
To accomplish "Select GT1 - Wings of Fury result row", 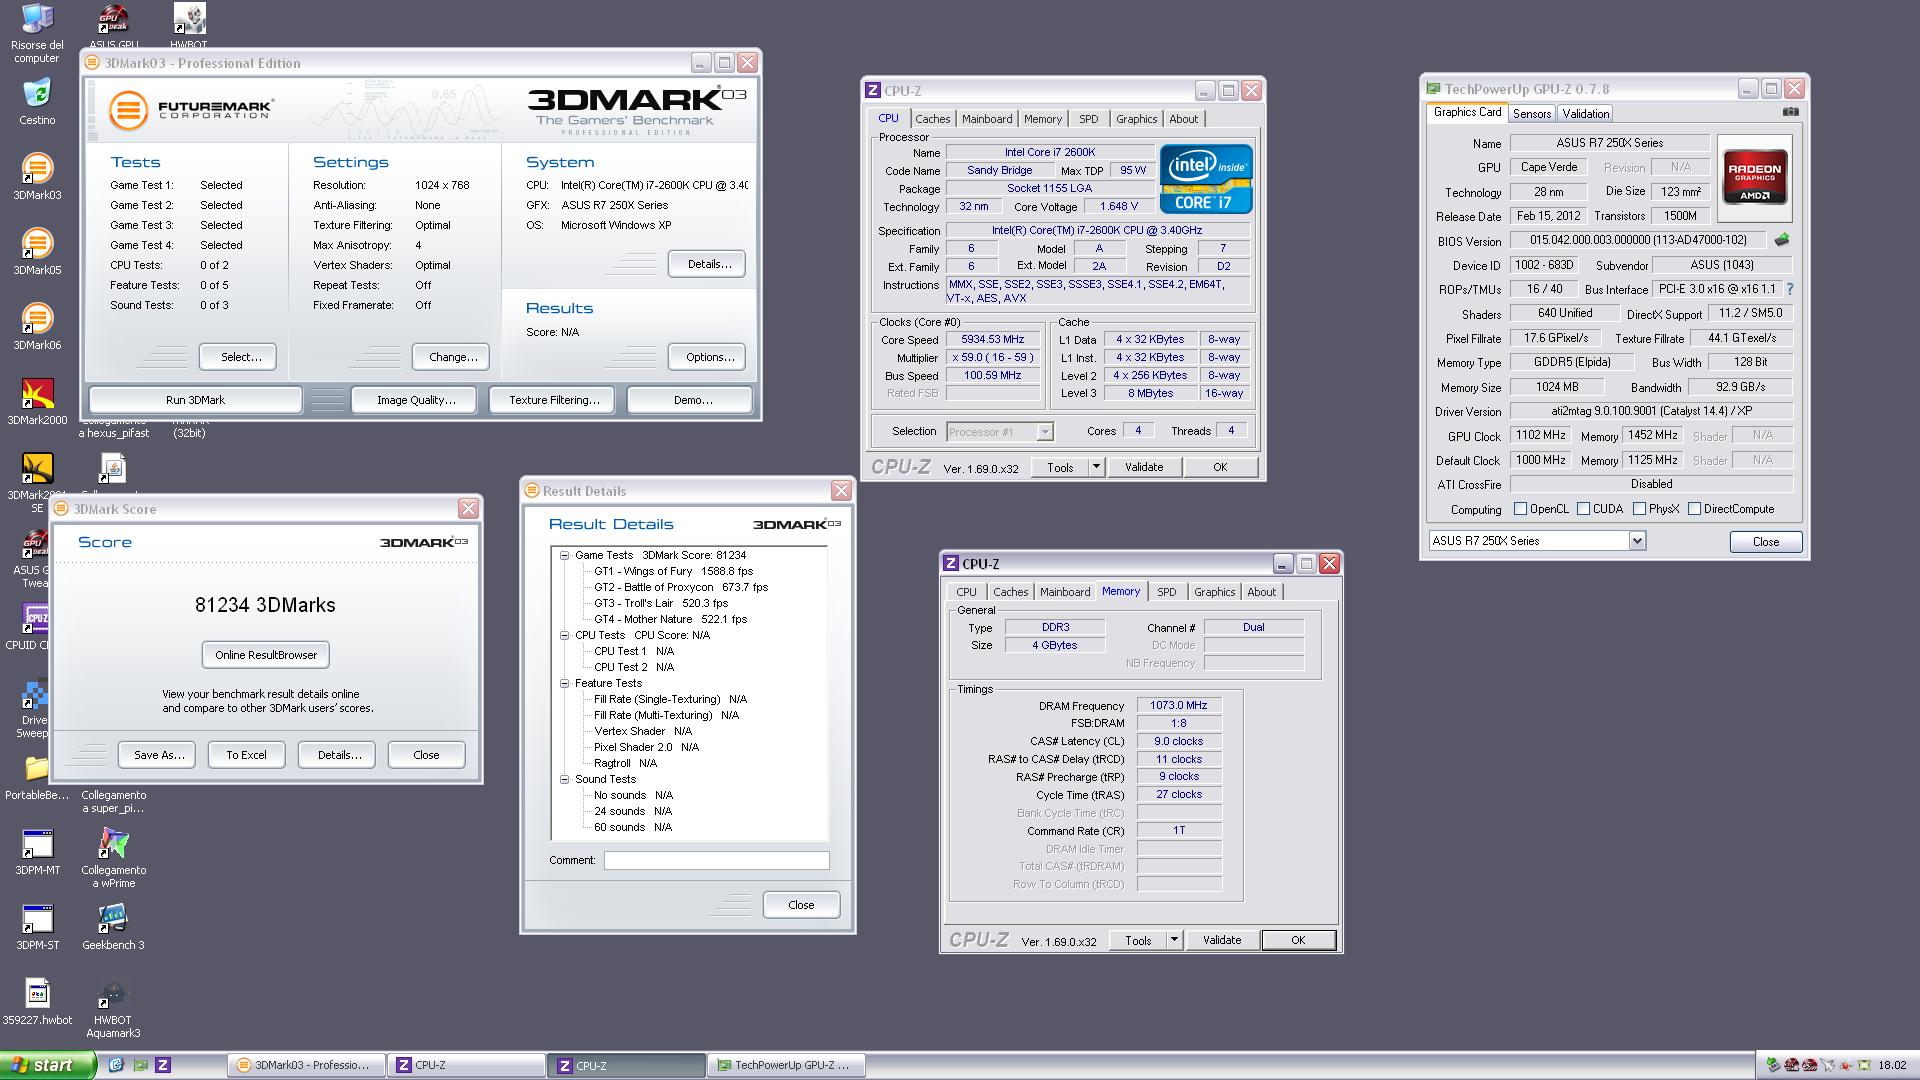I will [x=673, y=571].
